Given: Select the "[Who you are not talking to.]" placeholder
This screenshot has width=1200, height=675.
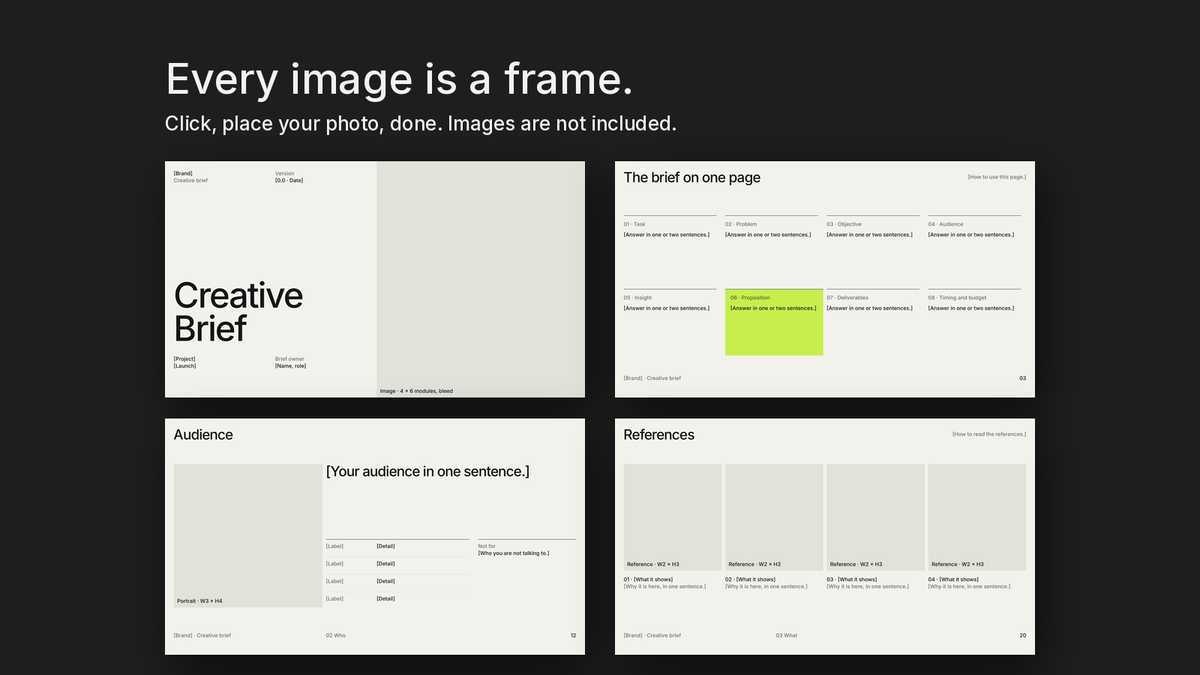Looking at the screenshot, I should pos(514,553).
